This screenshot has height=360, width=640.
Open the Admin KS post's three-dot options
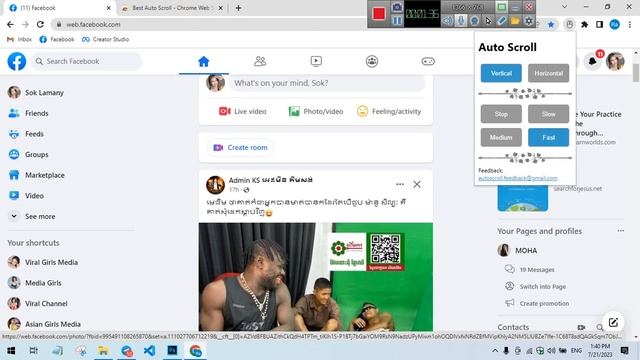[400, 184]
